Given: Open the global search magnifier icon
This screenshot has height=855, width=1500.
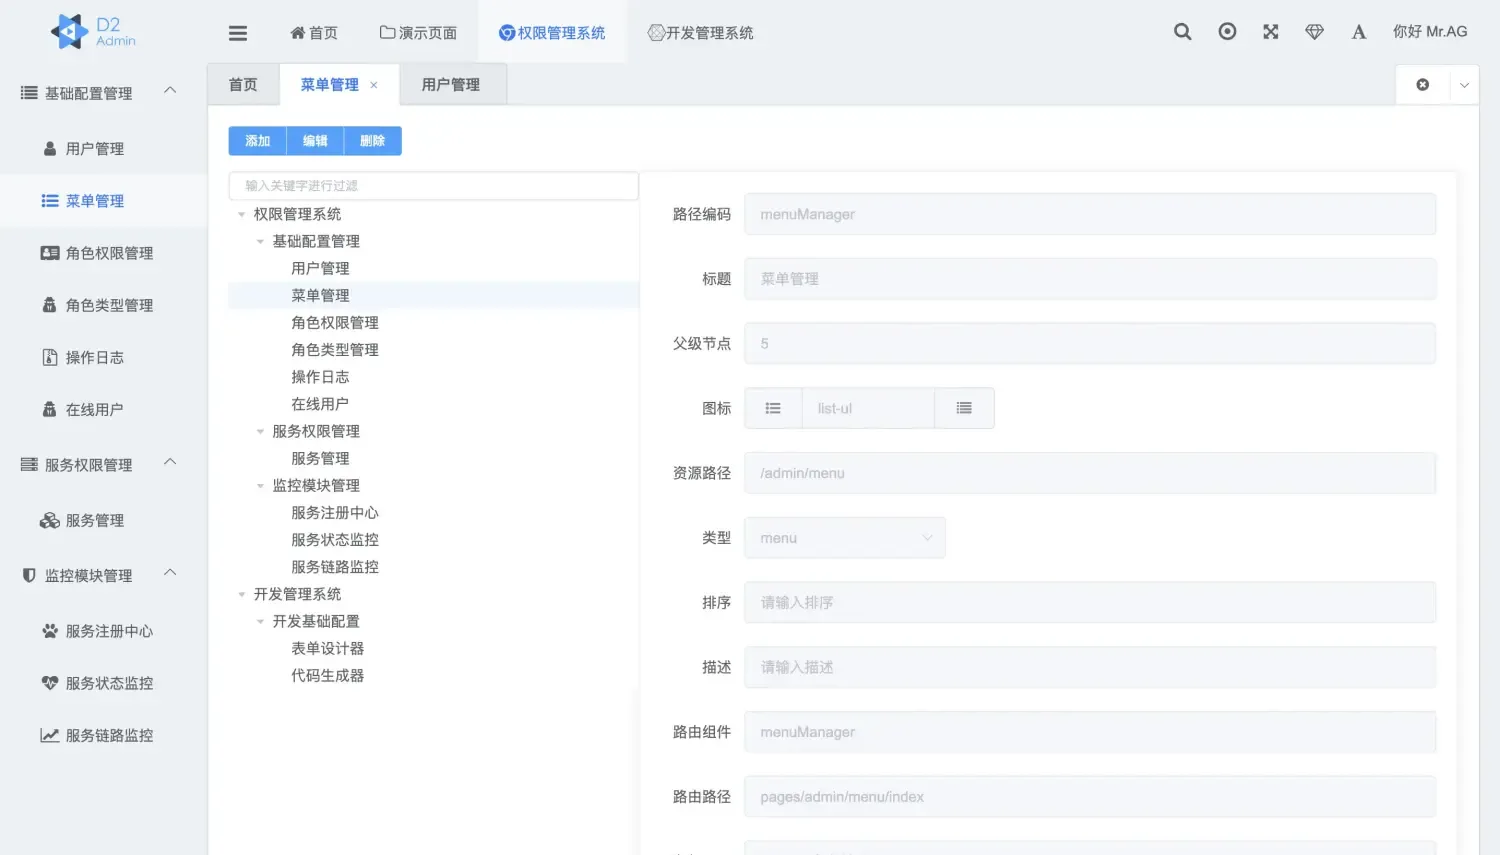Looking at the screenshot, I should [x=1182, y=31].
